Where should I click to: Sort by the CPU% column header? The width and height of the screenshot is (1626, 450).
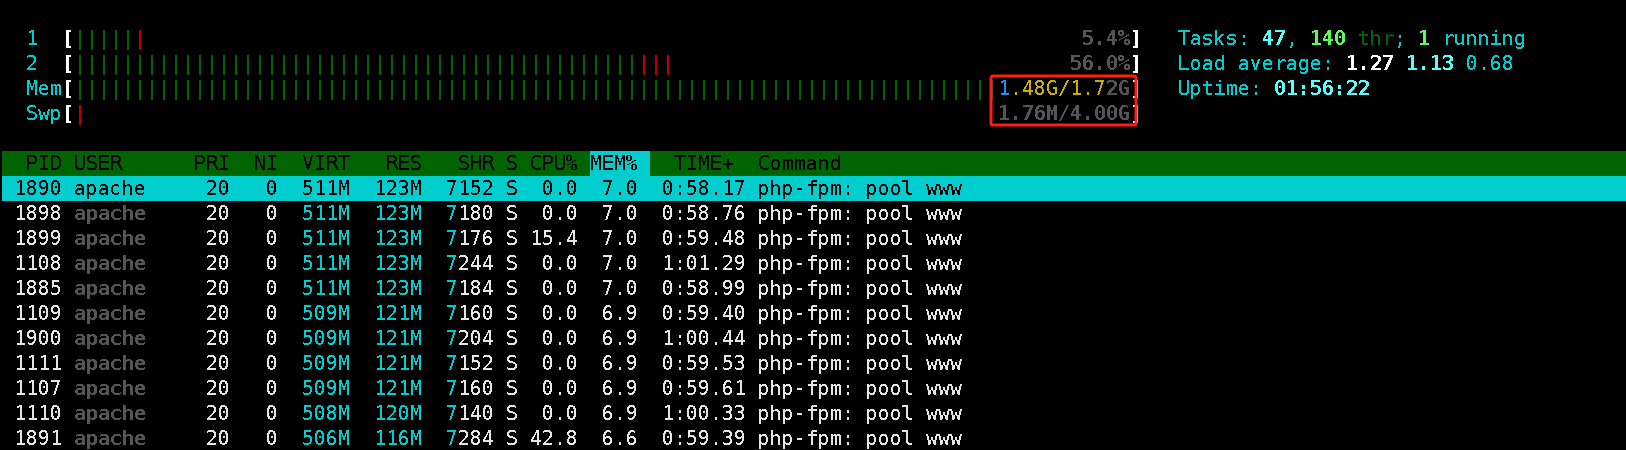coord(554,163)
